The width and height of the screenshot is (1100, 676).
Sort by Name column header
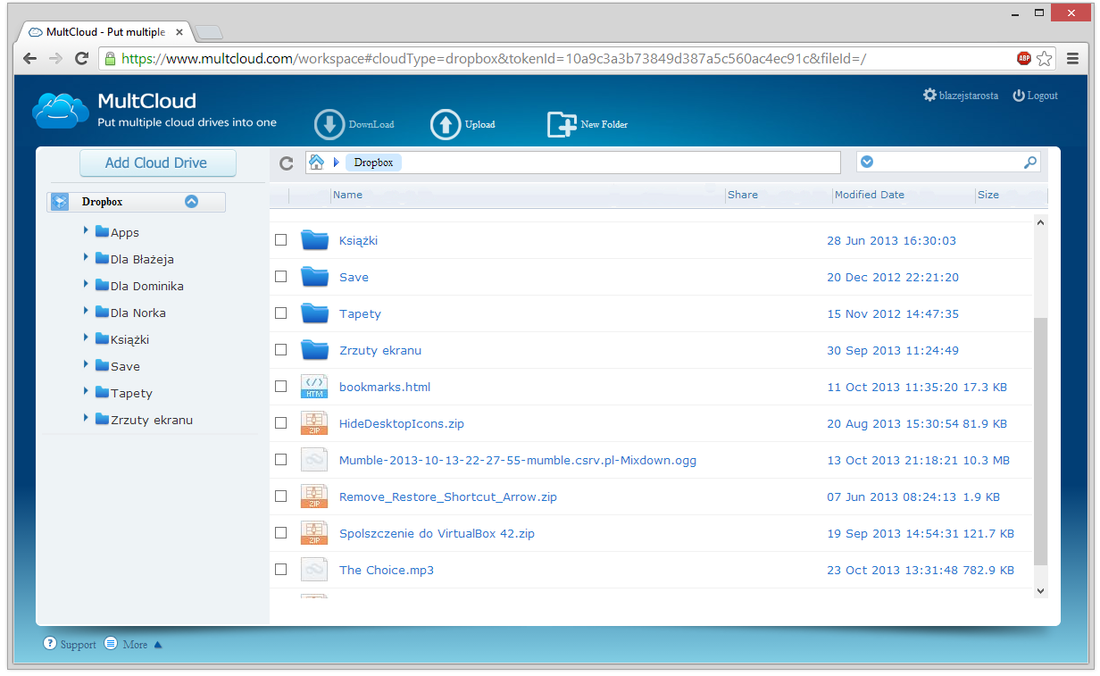tap(347, 195)
